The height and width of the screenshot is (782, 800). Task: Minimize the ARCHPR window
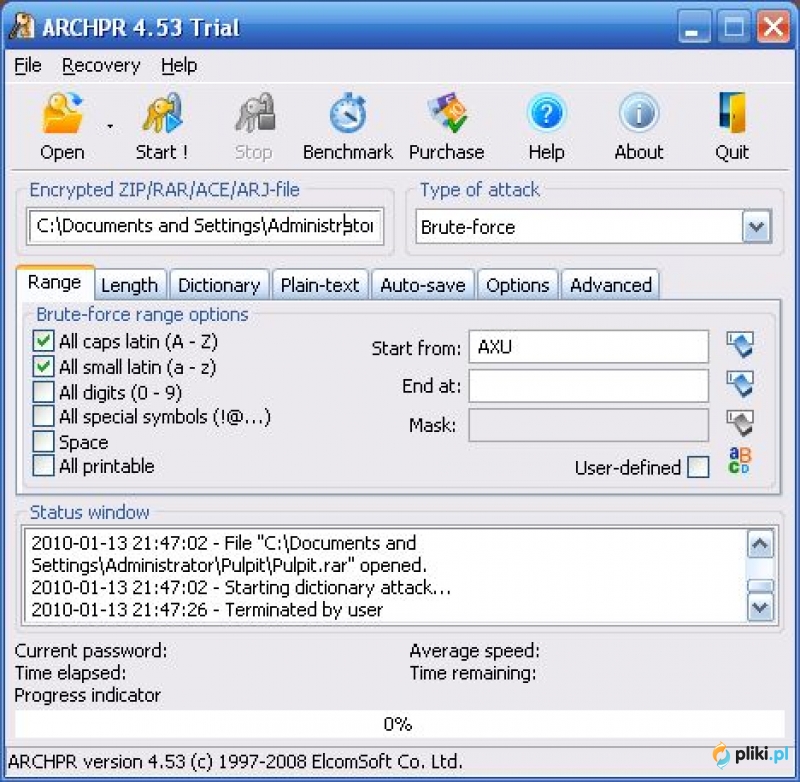694,27
